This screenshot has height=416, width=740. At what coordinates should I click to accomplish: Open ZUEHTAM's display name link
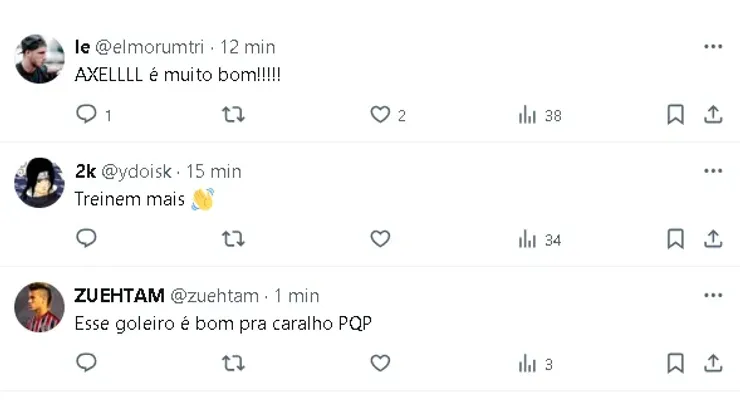[119, 295]
